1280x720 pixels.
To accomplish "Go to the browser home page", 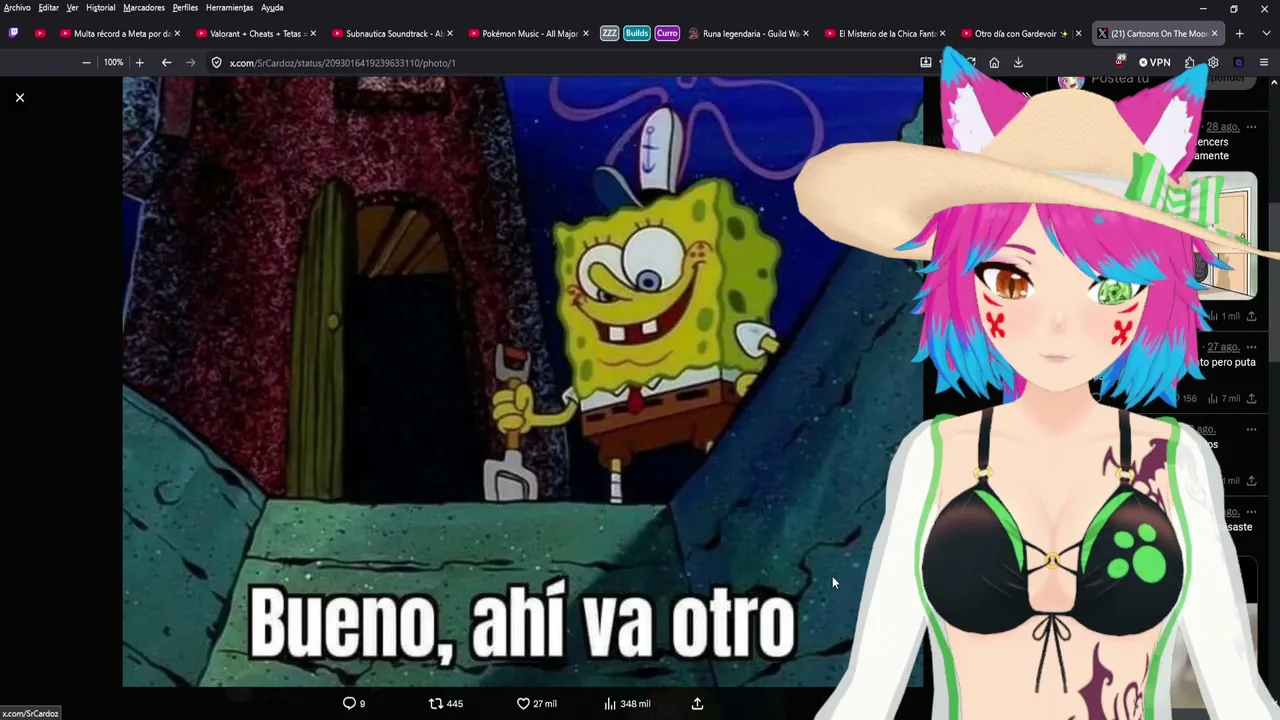I will click(x=994, y=62).
